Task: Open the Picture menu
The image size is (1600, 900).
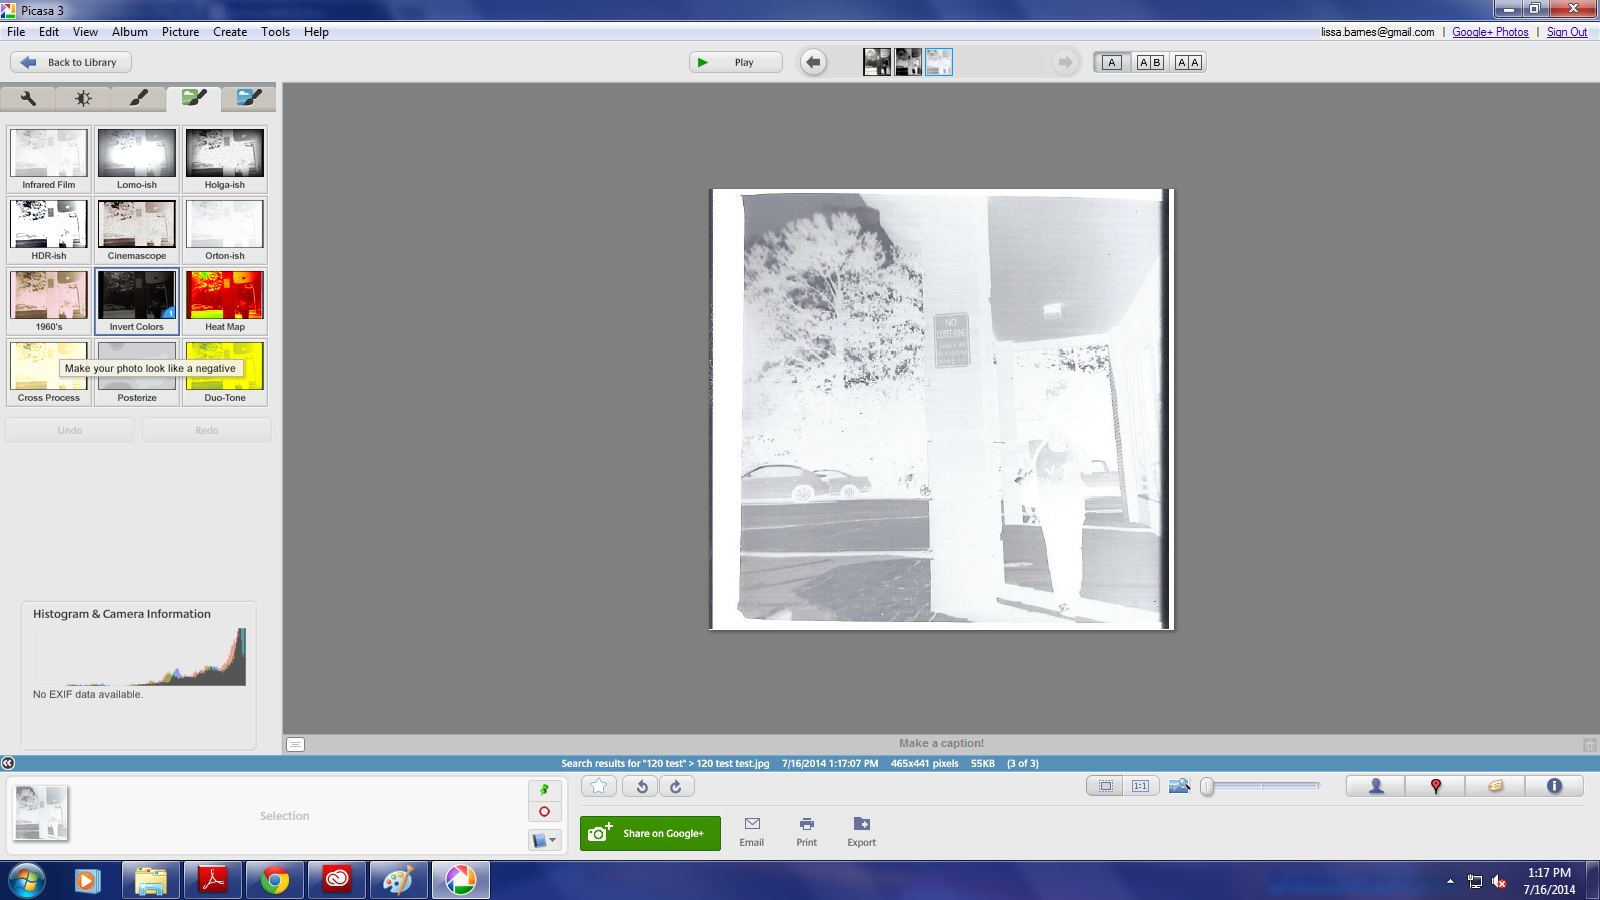Action: [x=180, y=32]
